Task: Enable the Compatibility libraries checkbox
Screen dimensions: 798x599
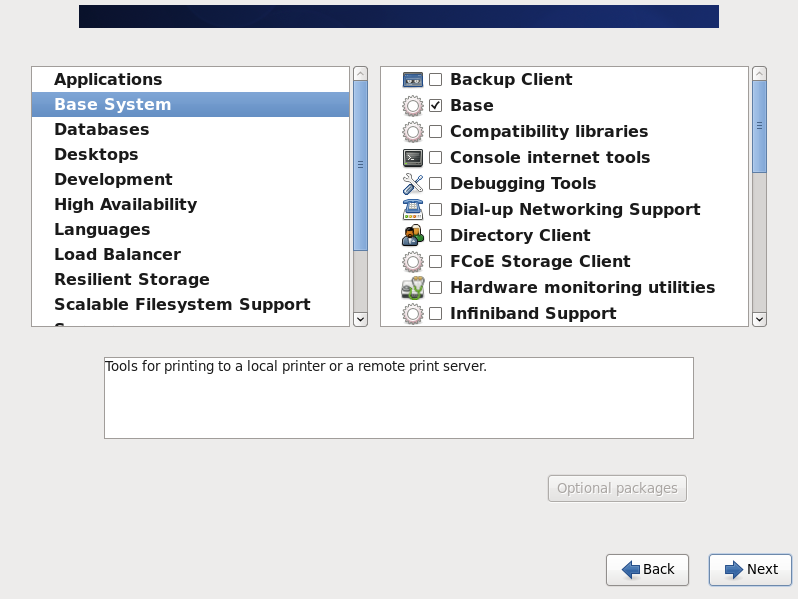Action: [x=436, y=132]
